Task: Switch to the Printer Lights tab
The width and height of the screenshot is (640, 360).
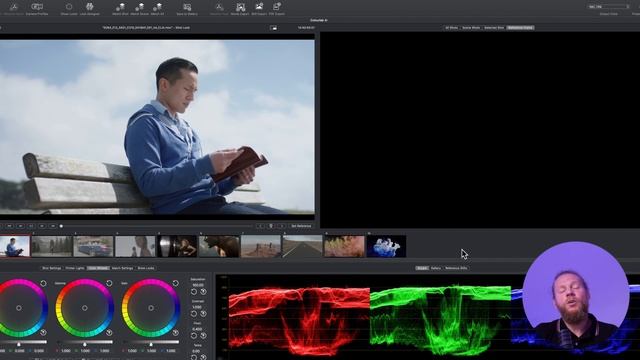Action: pyautogui.click(x=75, y=268)
